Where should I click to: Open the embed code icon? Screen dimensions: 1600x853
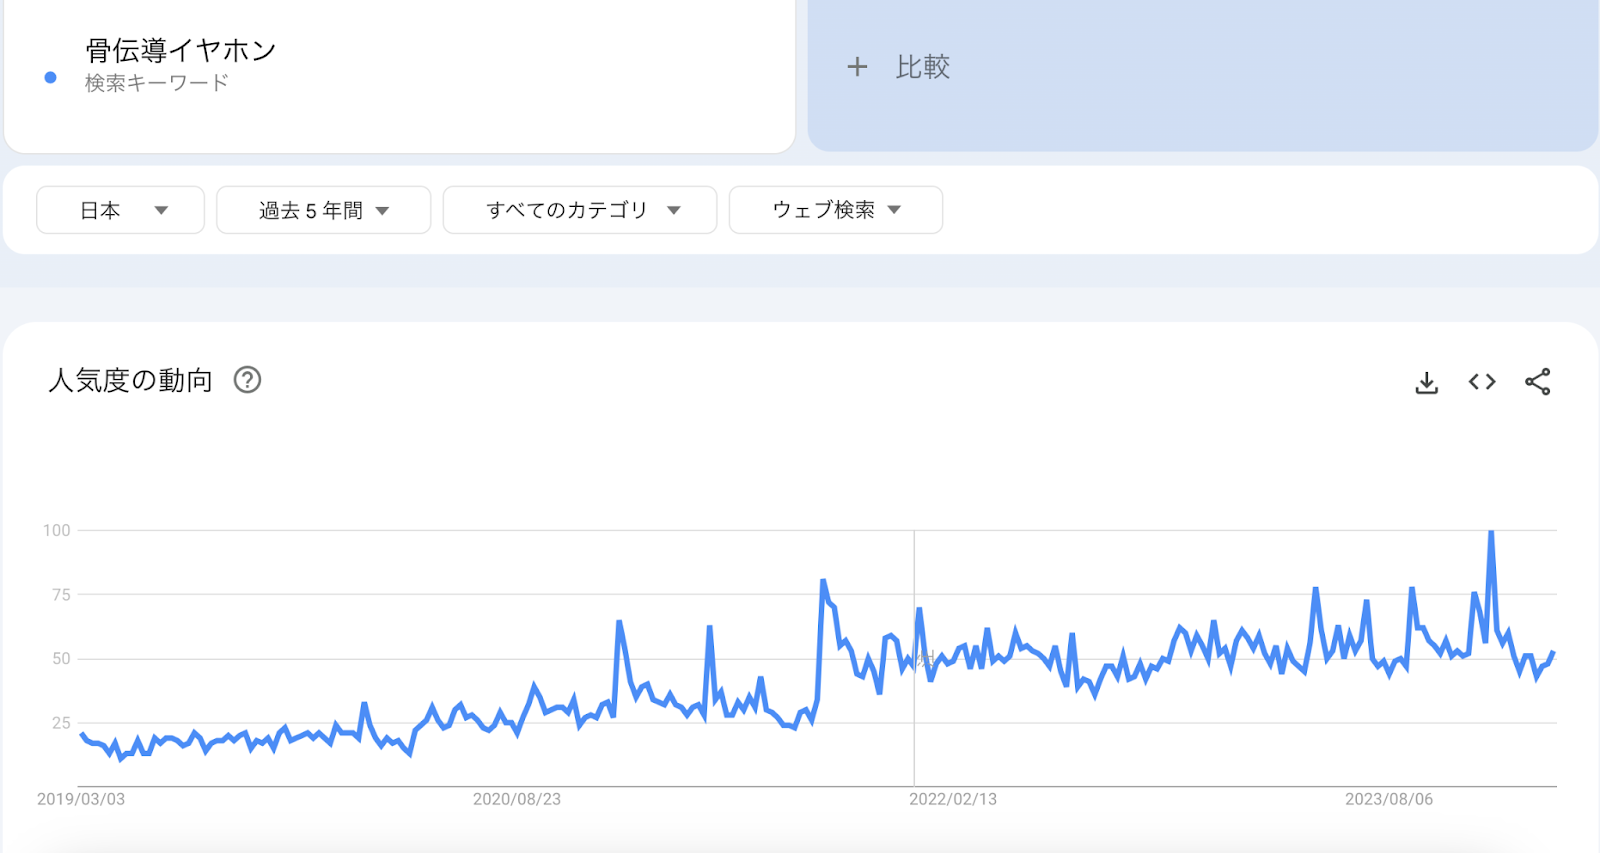pyautogui.click(x=1482, y=382)
